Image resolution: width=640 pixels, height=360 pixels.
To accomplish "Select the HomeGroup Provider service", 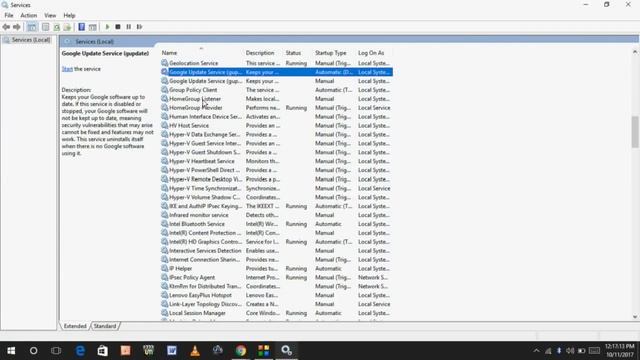I will tap(276, 108).
